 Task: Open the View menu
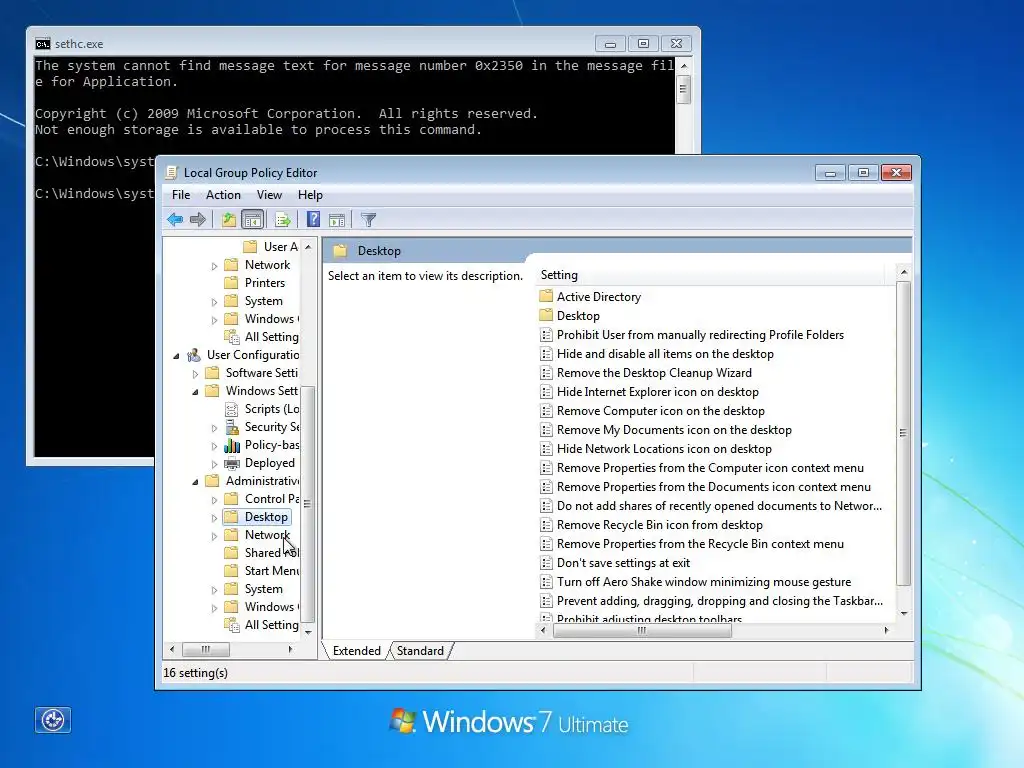point(269,195)
